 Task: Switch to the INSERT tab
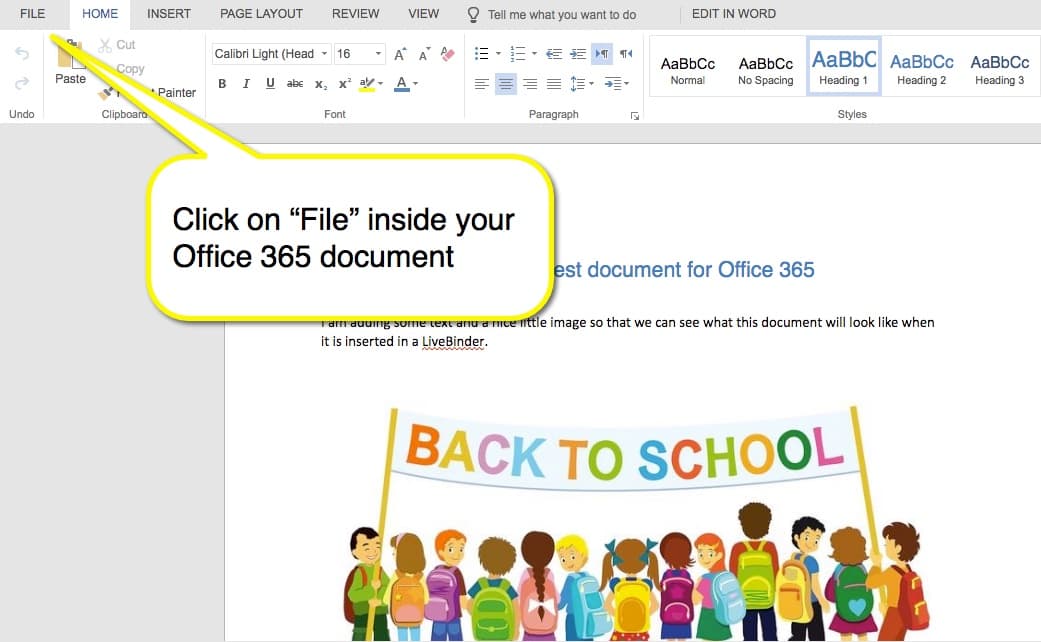(169, 14)
